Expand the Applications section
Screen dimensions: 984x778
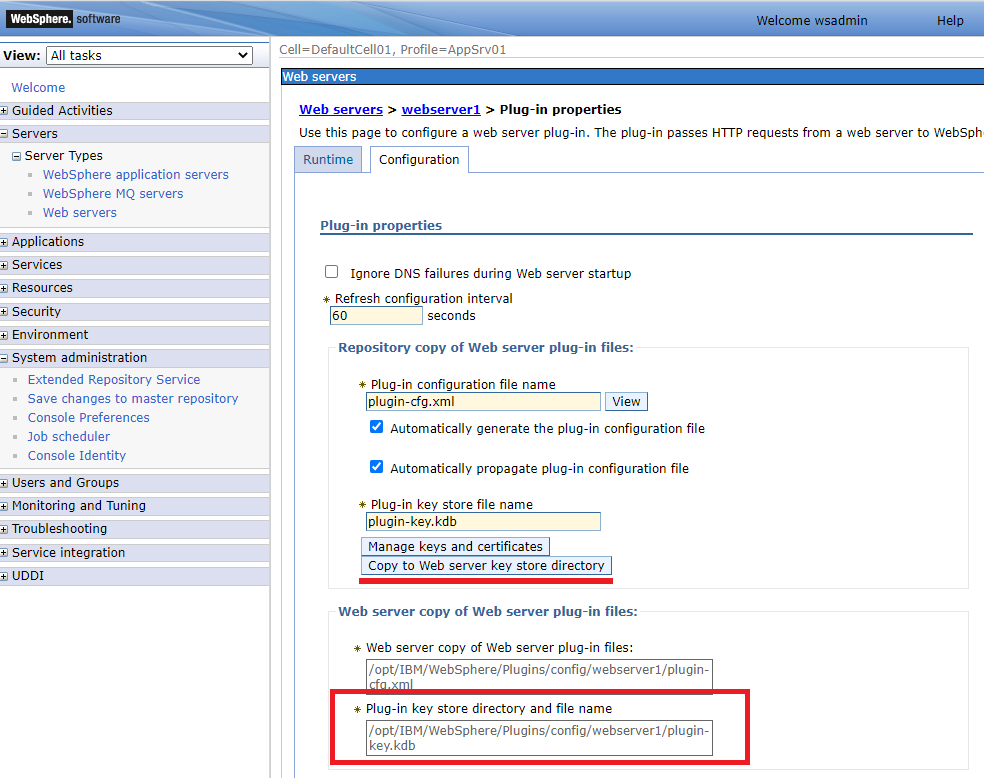tap(4, 242)
